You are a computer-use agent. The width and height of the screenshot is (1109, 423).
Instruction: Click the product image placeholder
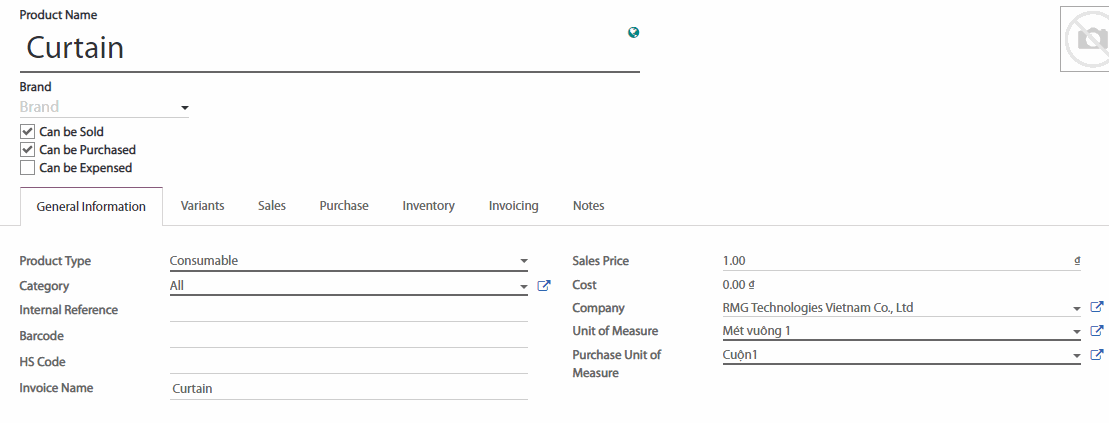click(x=1085, y=39)
